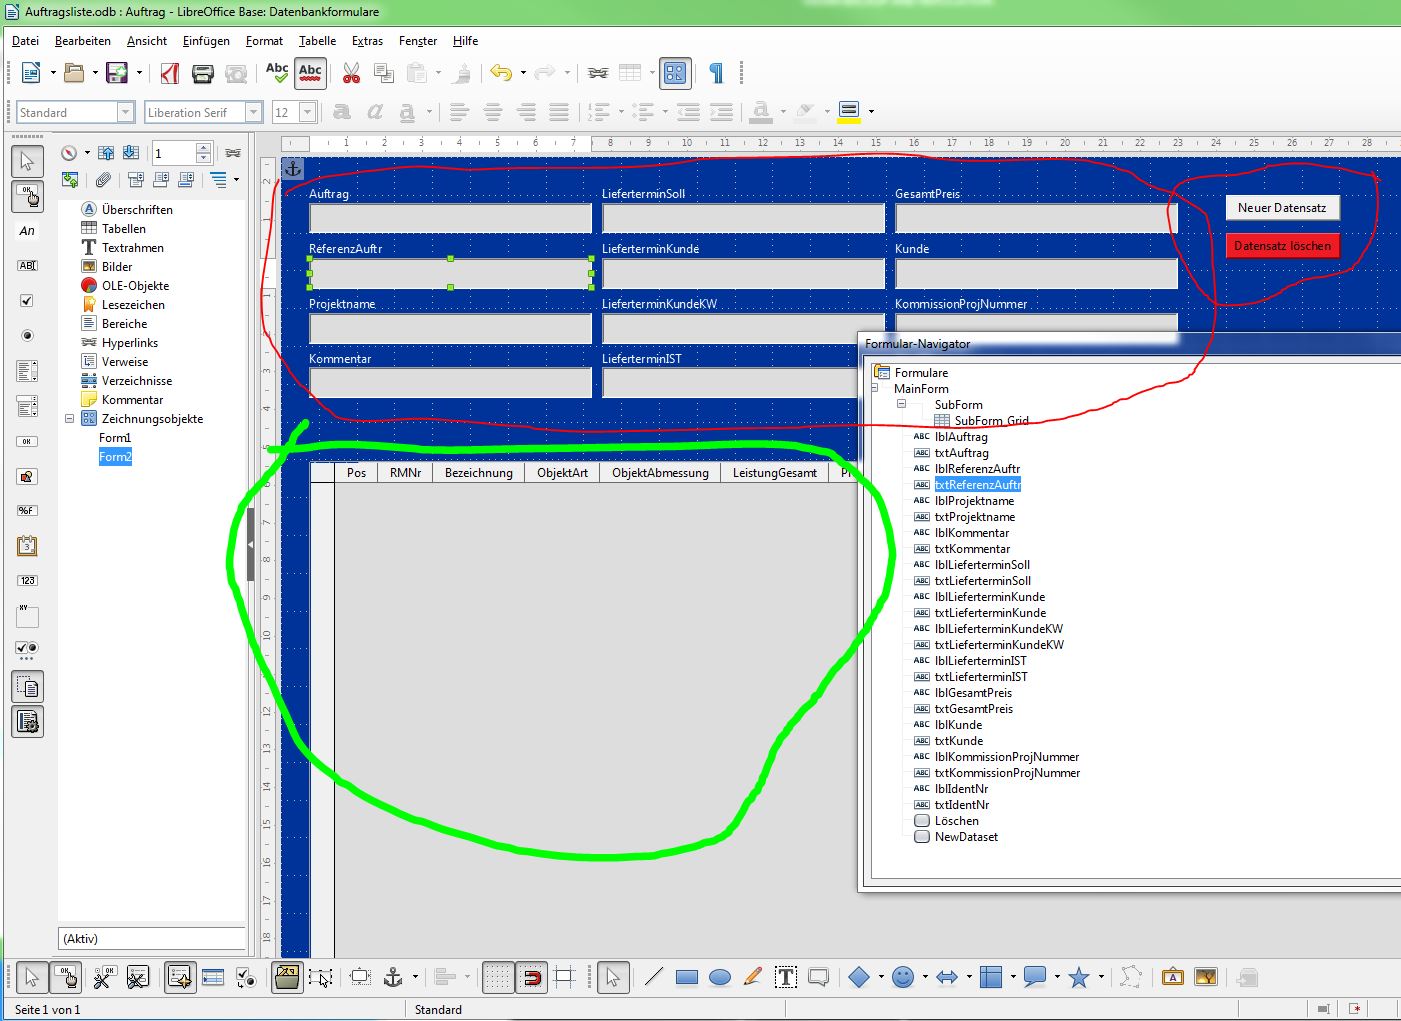Viewport: 1401px width, 1021px height.
Task: Open the Tabelle menu
Action: [317, 41]
